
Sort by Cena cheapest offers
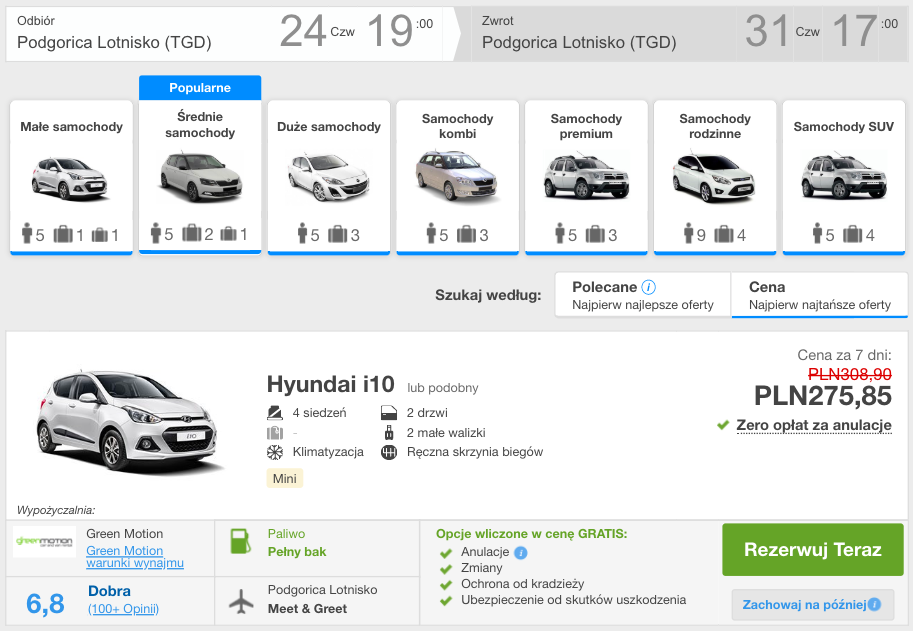point(819,295)
